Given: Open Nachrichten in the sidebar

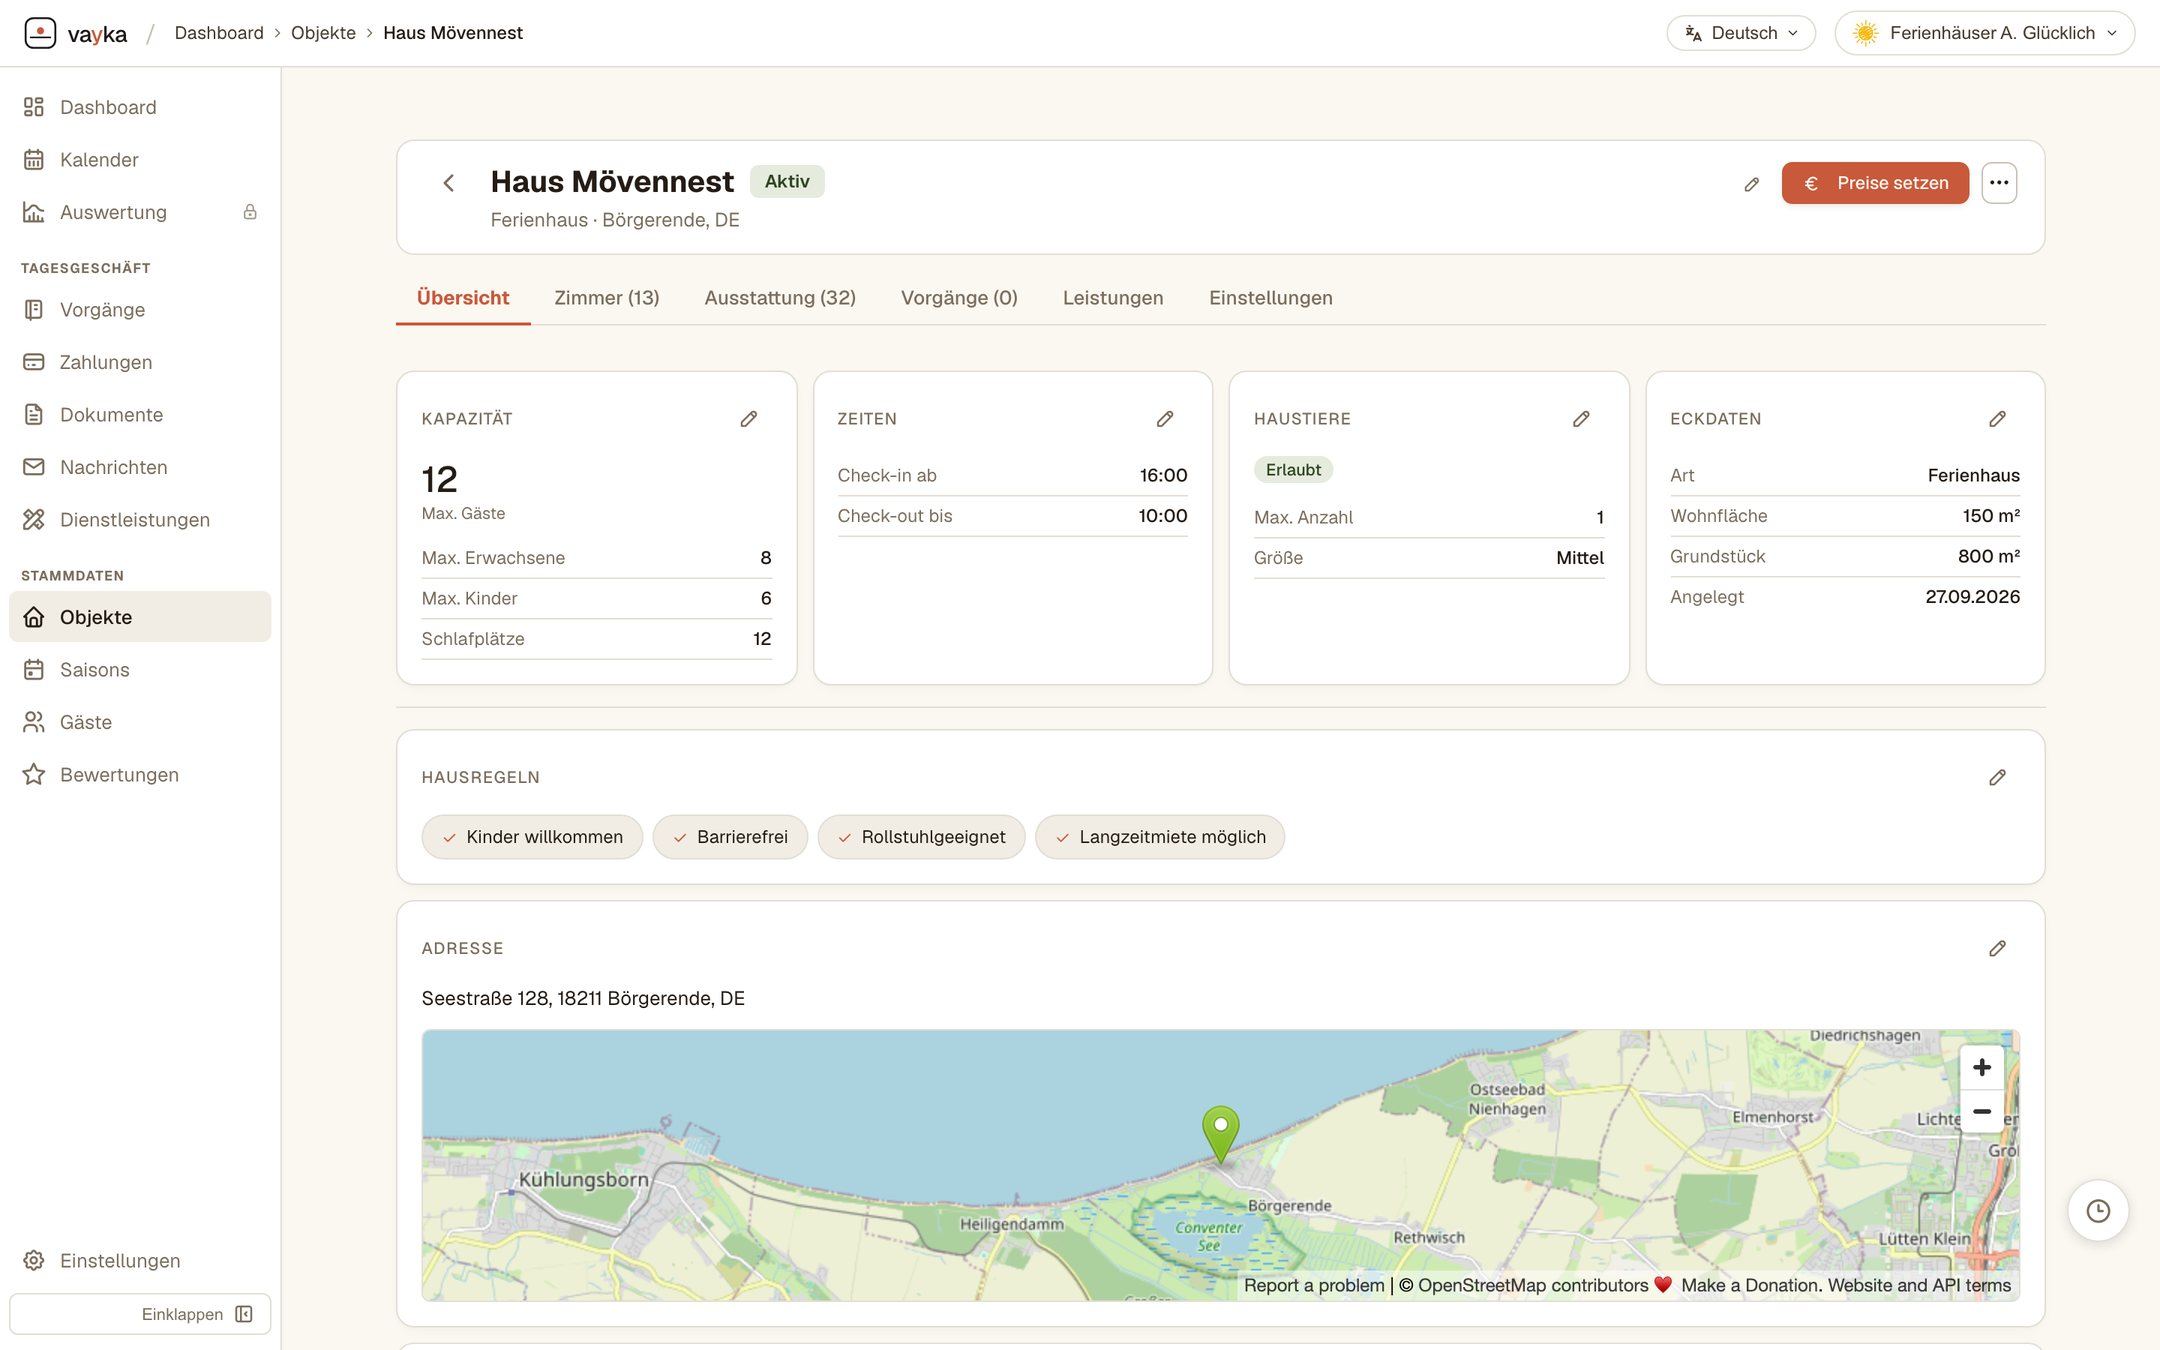Looking at the screenshot, I should pos(140,467).
